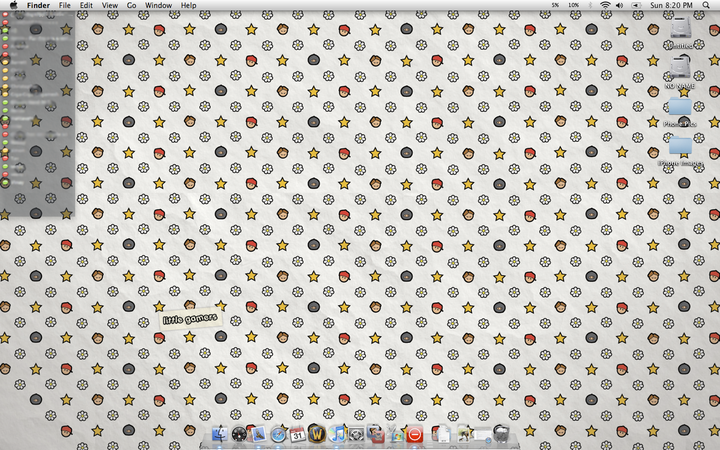Open the Window menu
720x450 pixels.
point(158,5)
